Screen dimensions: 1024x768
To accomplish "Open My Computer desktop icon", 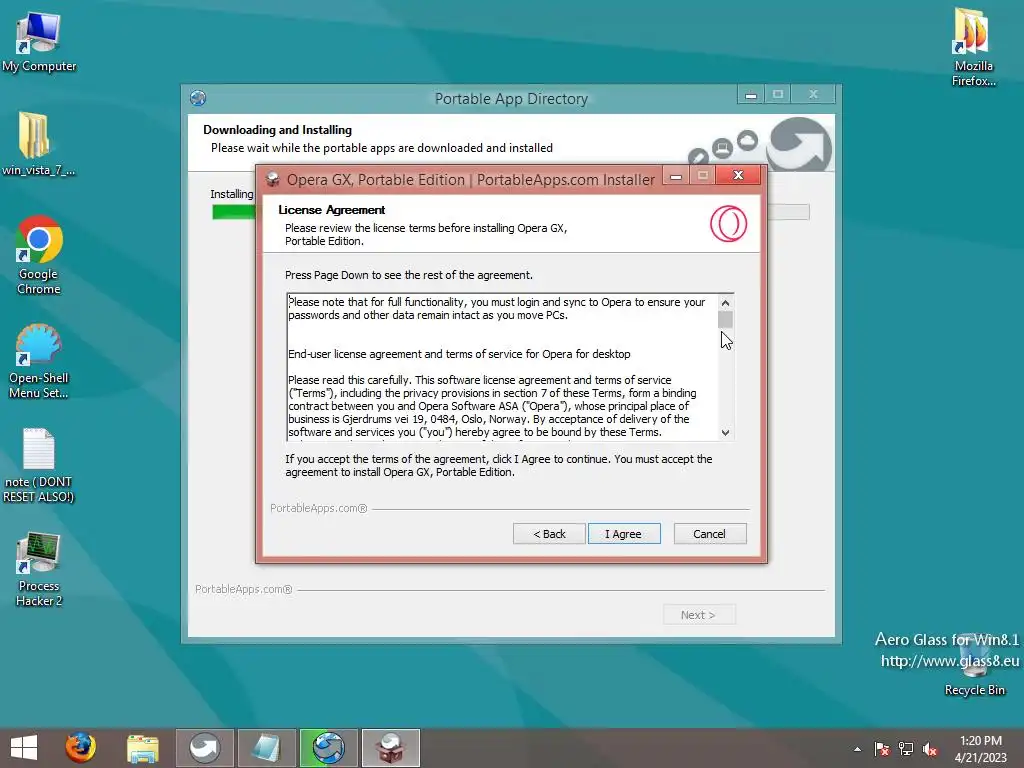I will 39,42.
